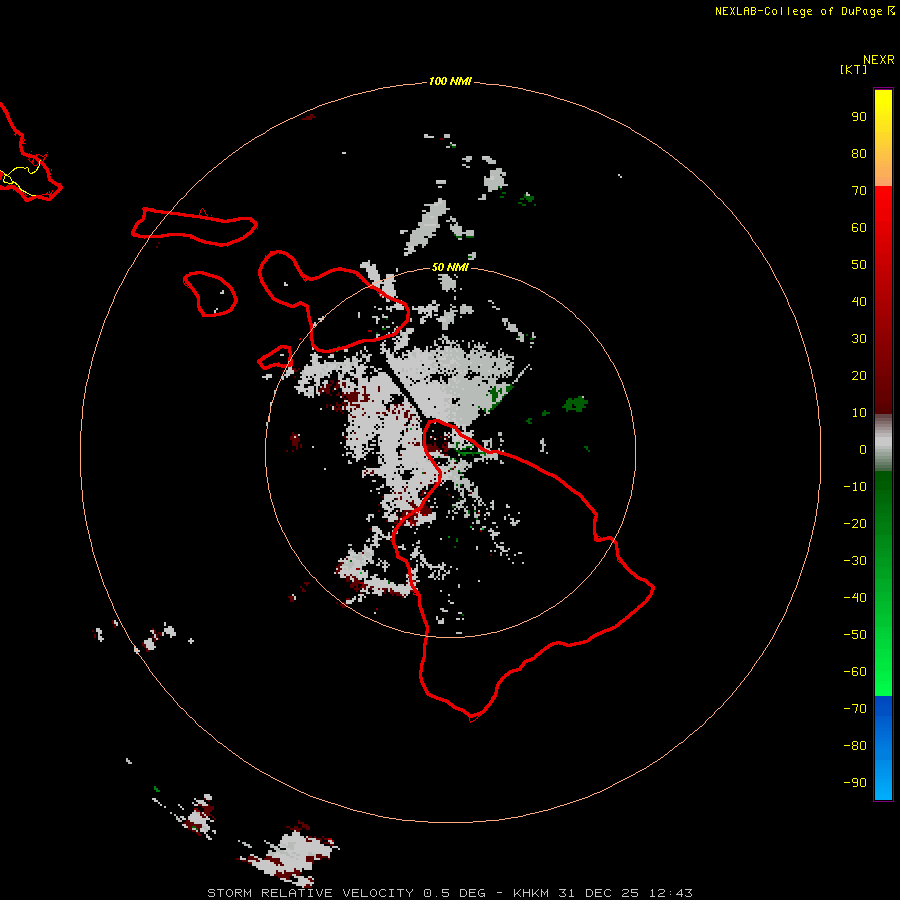Click the 70 value on the velocity scale
900x900 pixels.
click(x=859, y=191)
